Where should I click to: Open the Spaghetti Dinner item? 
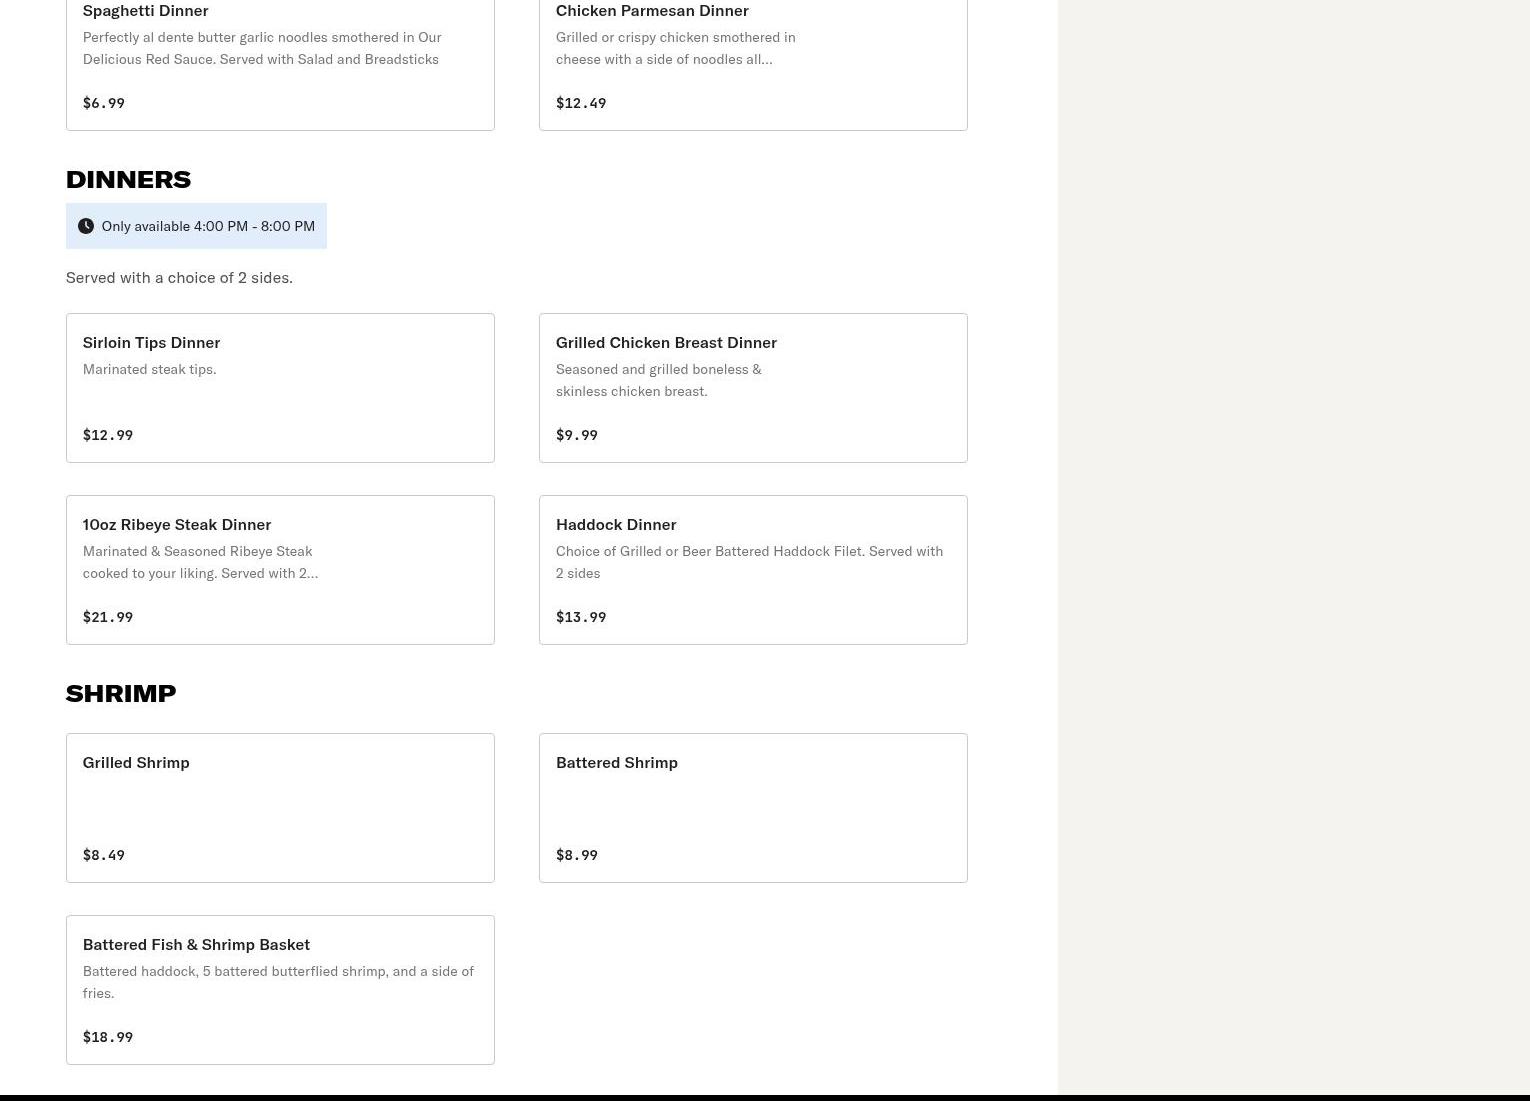click(280, 60)
